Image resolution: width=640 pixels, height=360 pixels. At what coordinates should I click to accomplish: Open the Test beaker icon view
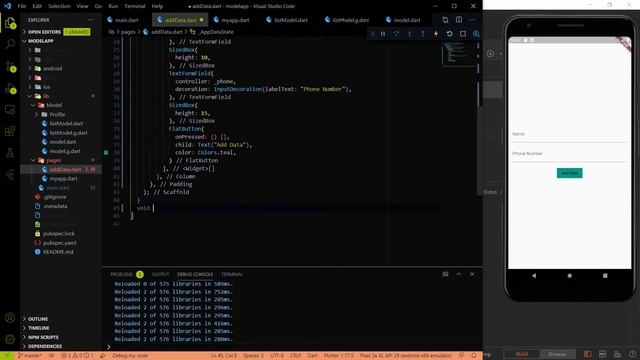click(x=10, y=153)
